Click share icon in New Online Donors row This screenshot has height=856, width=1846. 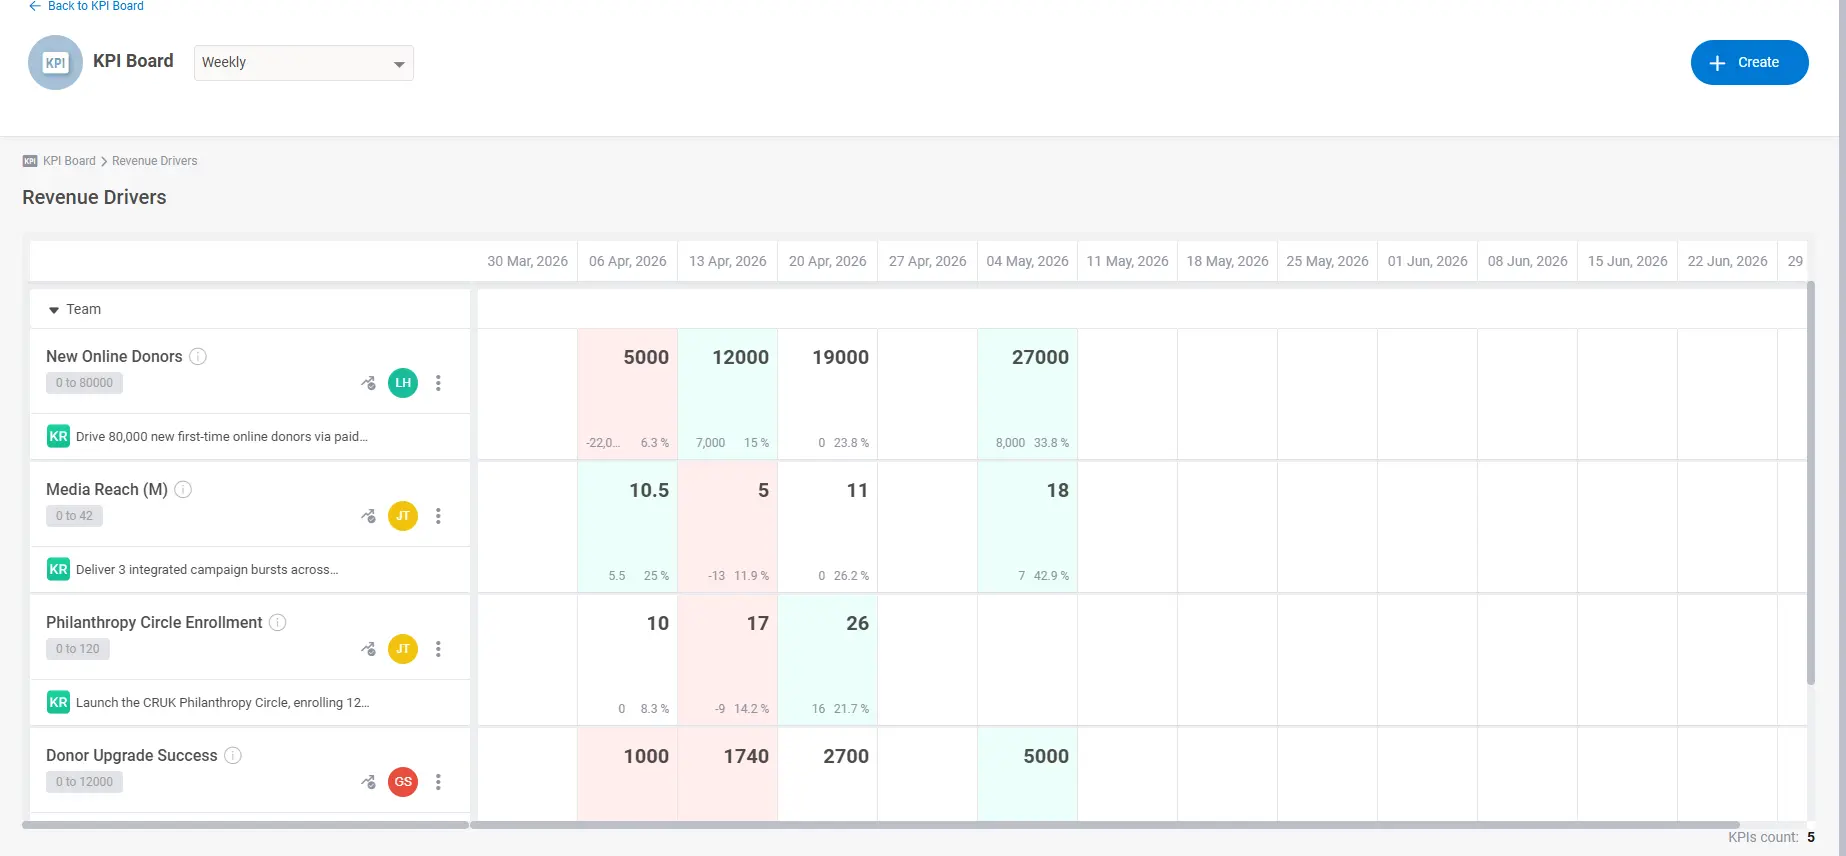coord(368,383)
